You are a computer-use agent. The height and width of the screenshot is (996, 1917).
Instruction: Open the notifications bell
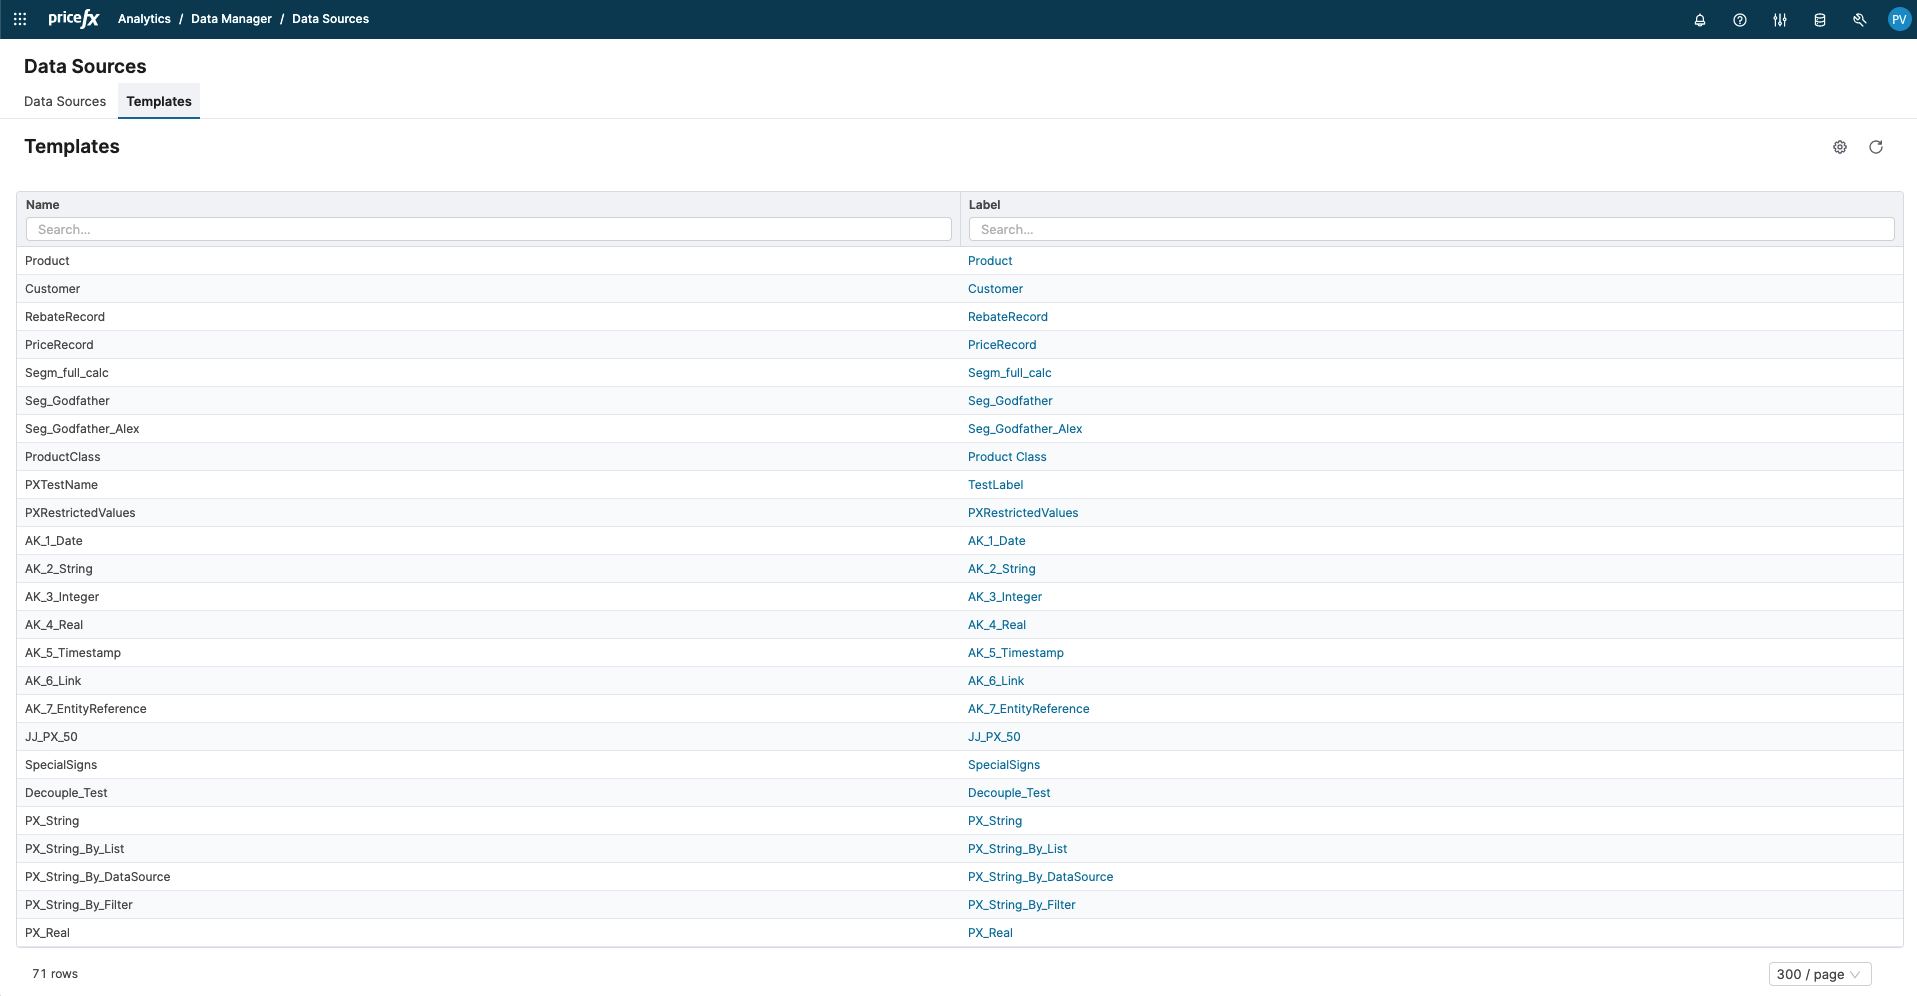click(1699, 20)
